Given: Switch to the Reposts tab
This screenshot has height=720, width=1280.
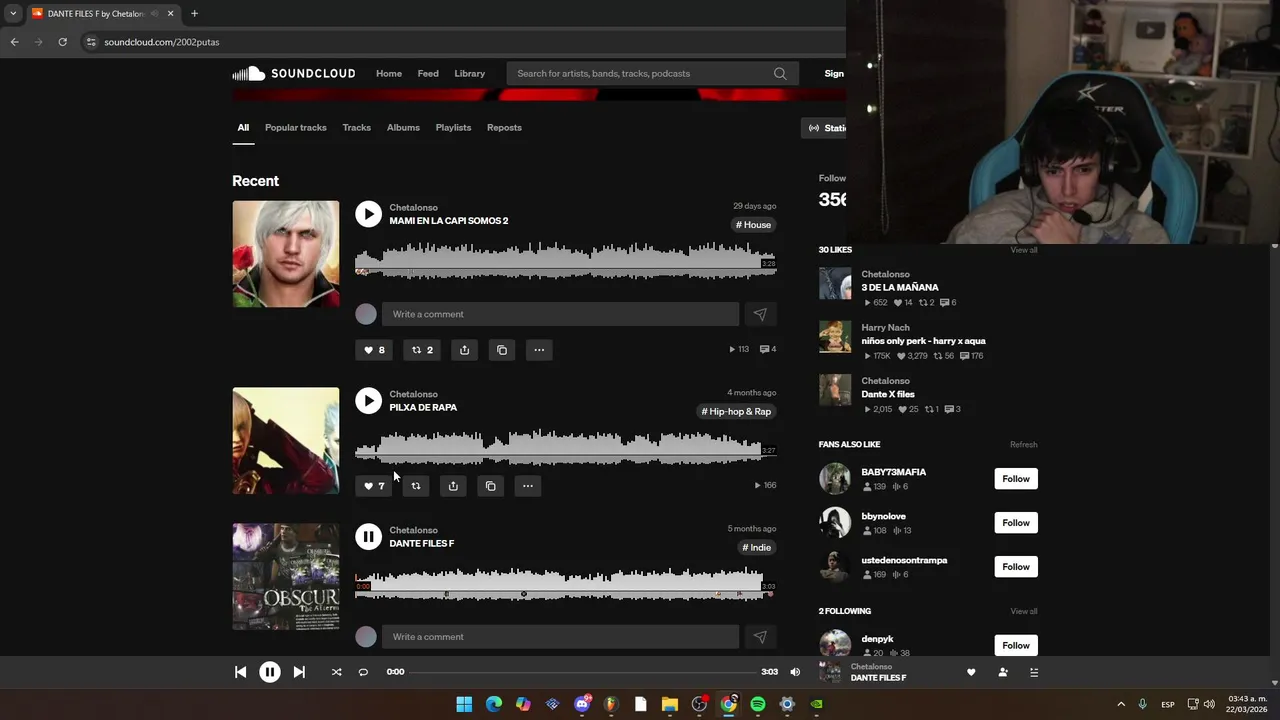Looking at the screenshot, I should pyautogui.click(x=504, y=128).
